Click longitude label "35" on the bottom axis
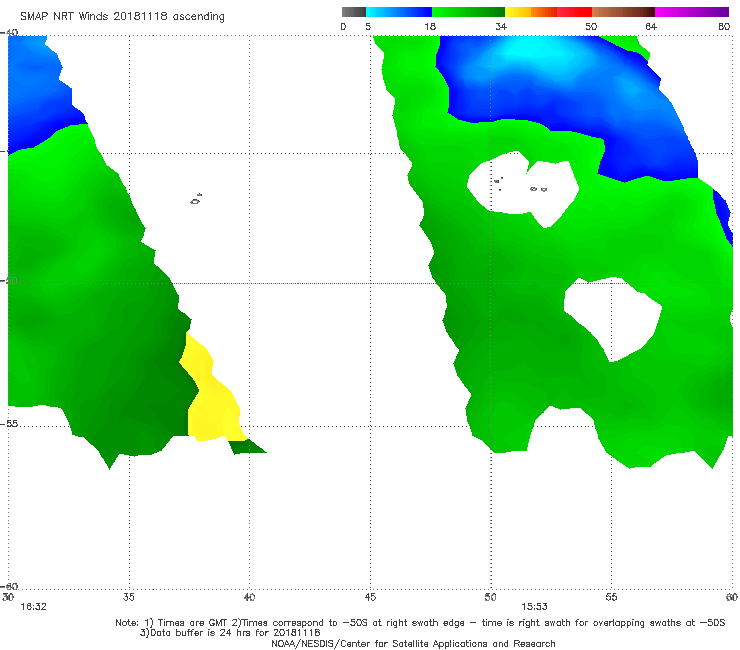Screen dimensions: 740x650 128,597
